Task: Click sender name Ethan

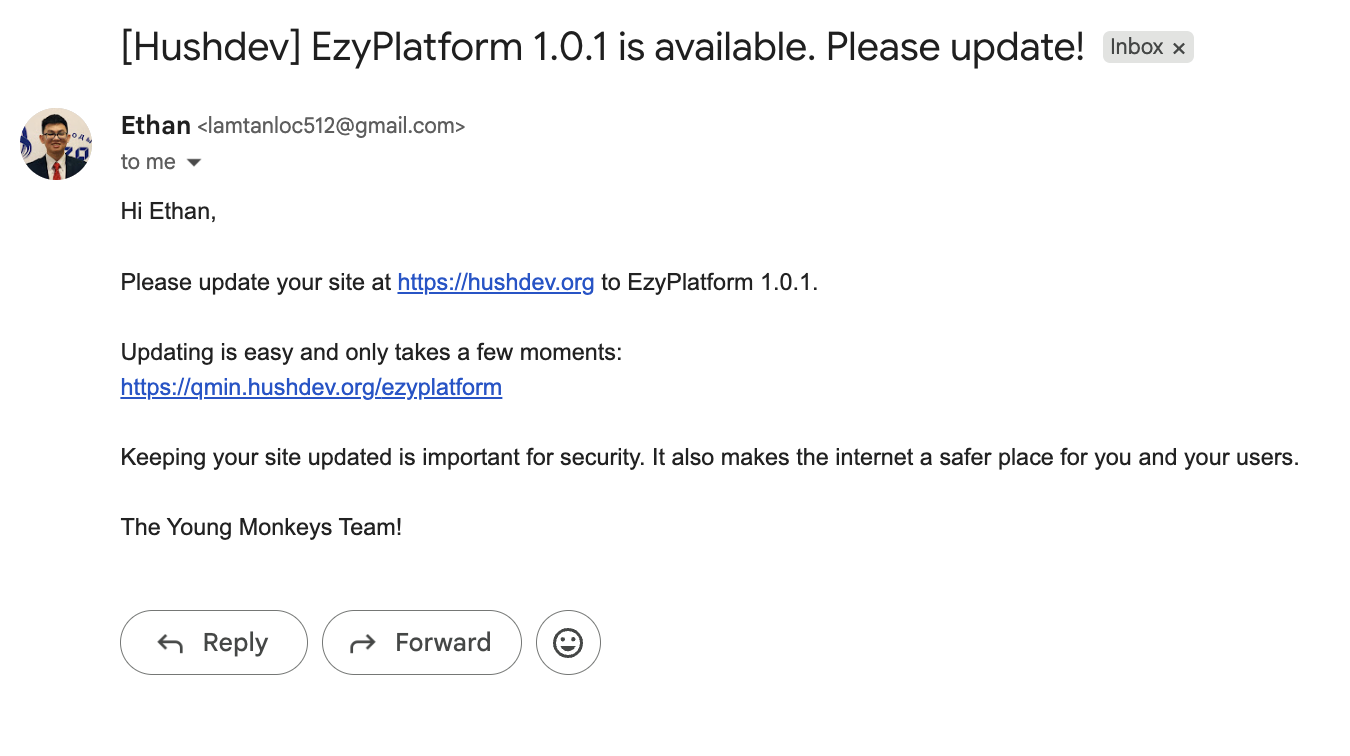Action: coord(155,126)
